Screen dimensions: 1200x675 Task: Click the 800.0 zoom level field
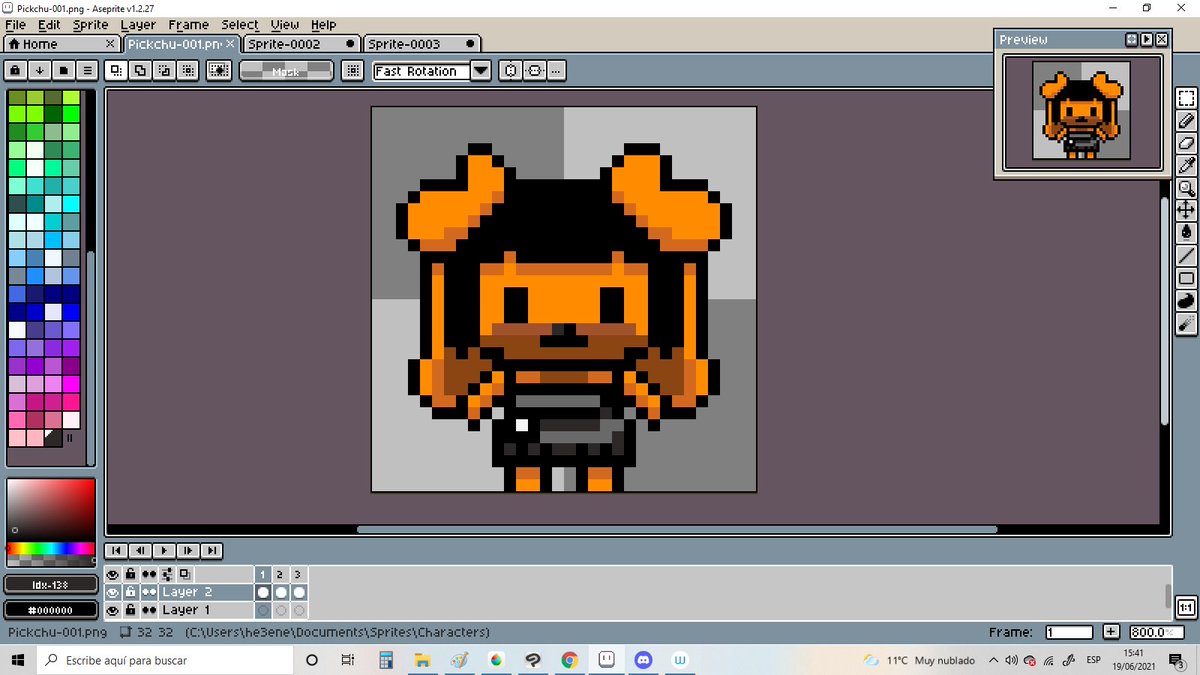click(x=1156, y=633)
